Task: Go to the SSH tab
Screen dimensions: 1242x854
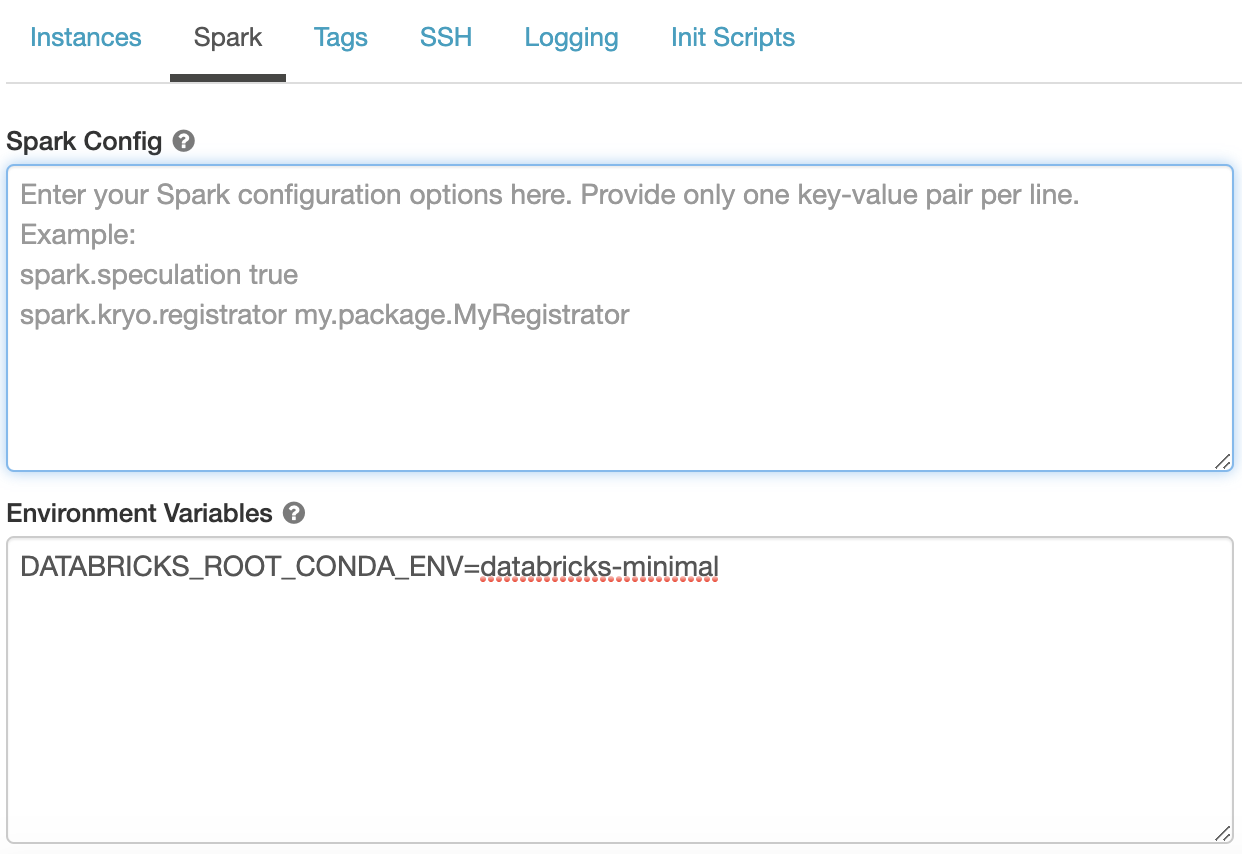Action: [446, 38]
